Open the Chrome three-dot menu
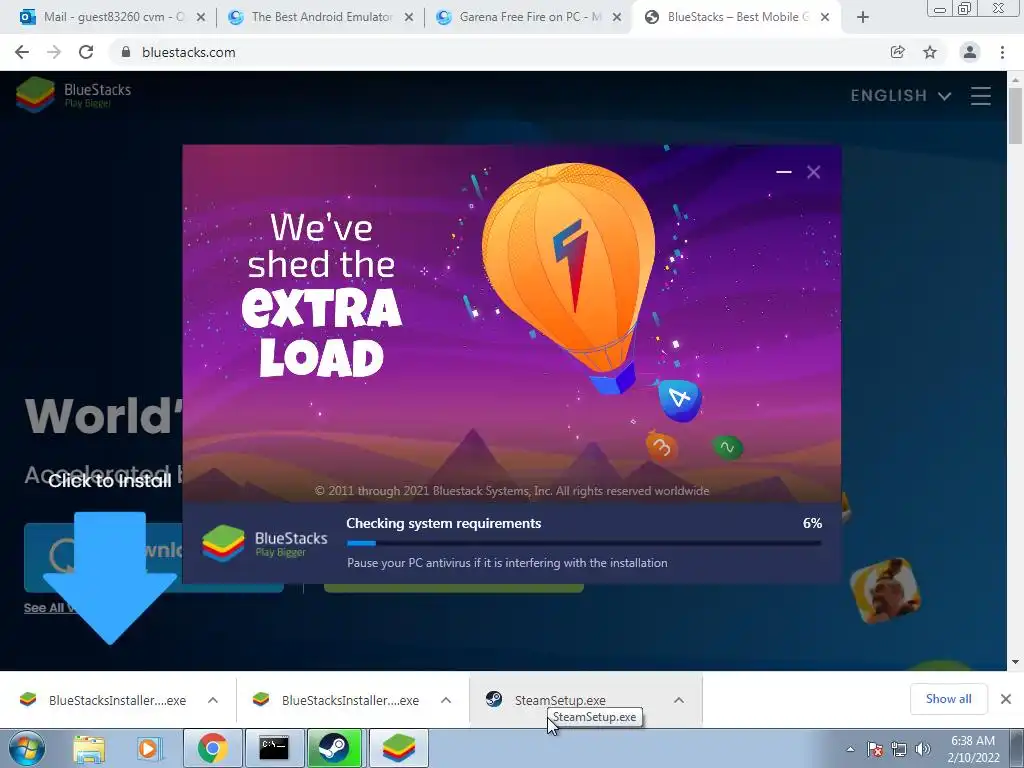The image size is (1024, 768). (1002, 52)
